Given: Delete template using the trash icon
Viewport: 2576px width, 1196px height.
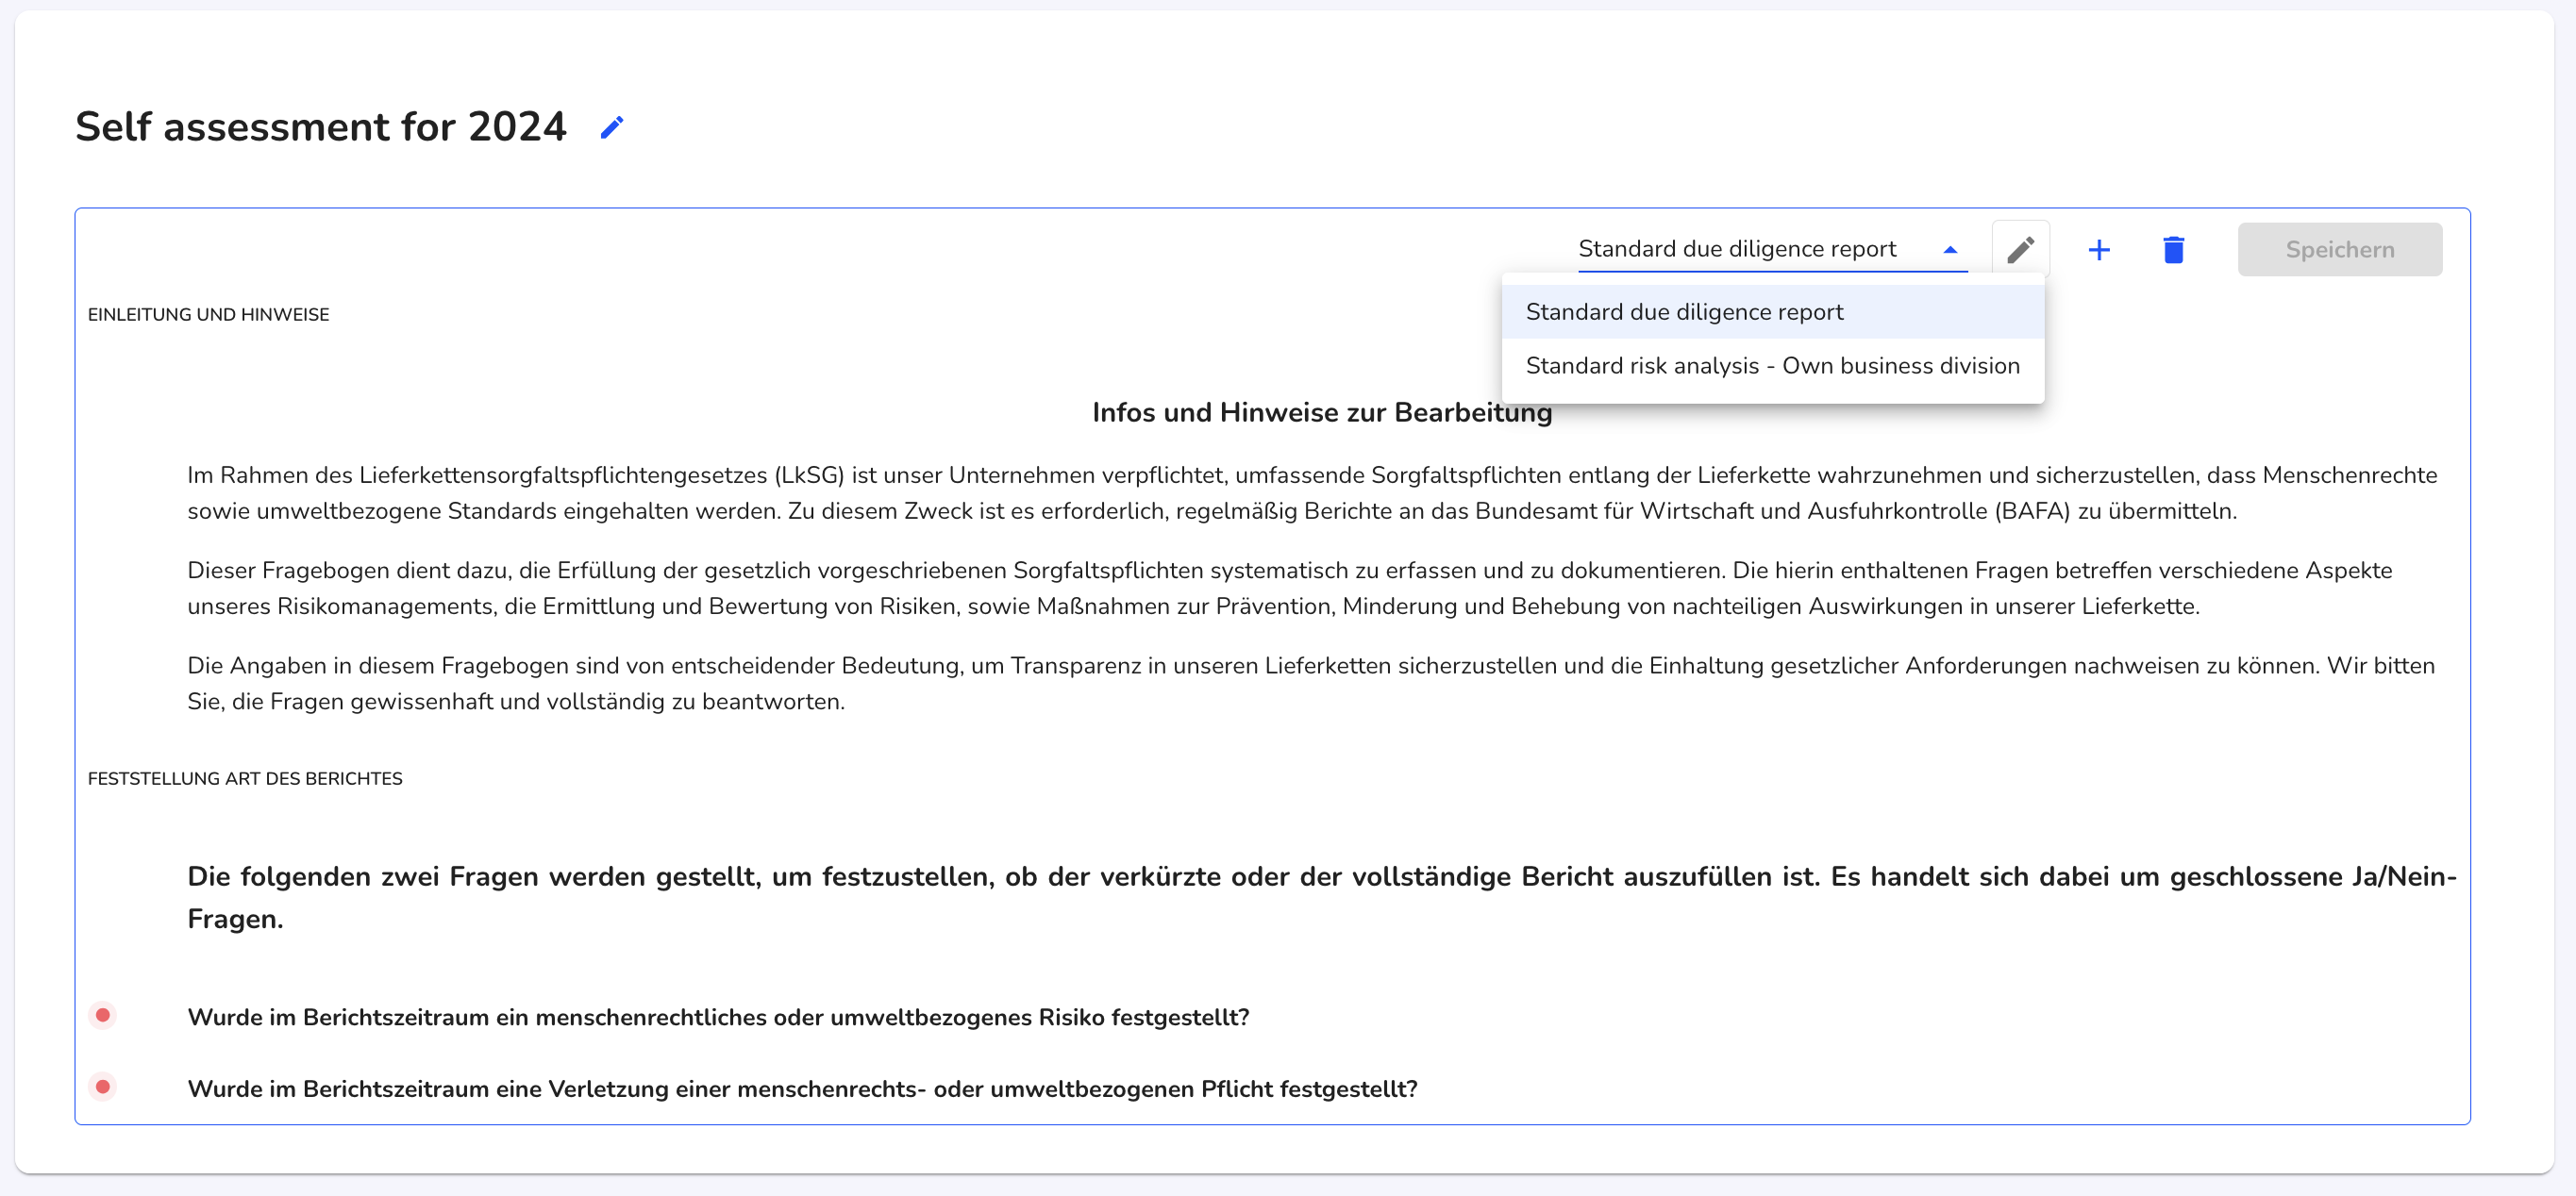Looking at the screenshot, I should pyautogui.click(x=2173, y=250).
